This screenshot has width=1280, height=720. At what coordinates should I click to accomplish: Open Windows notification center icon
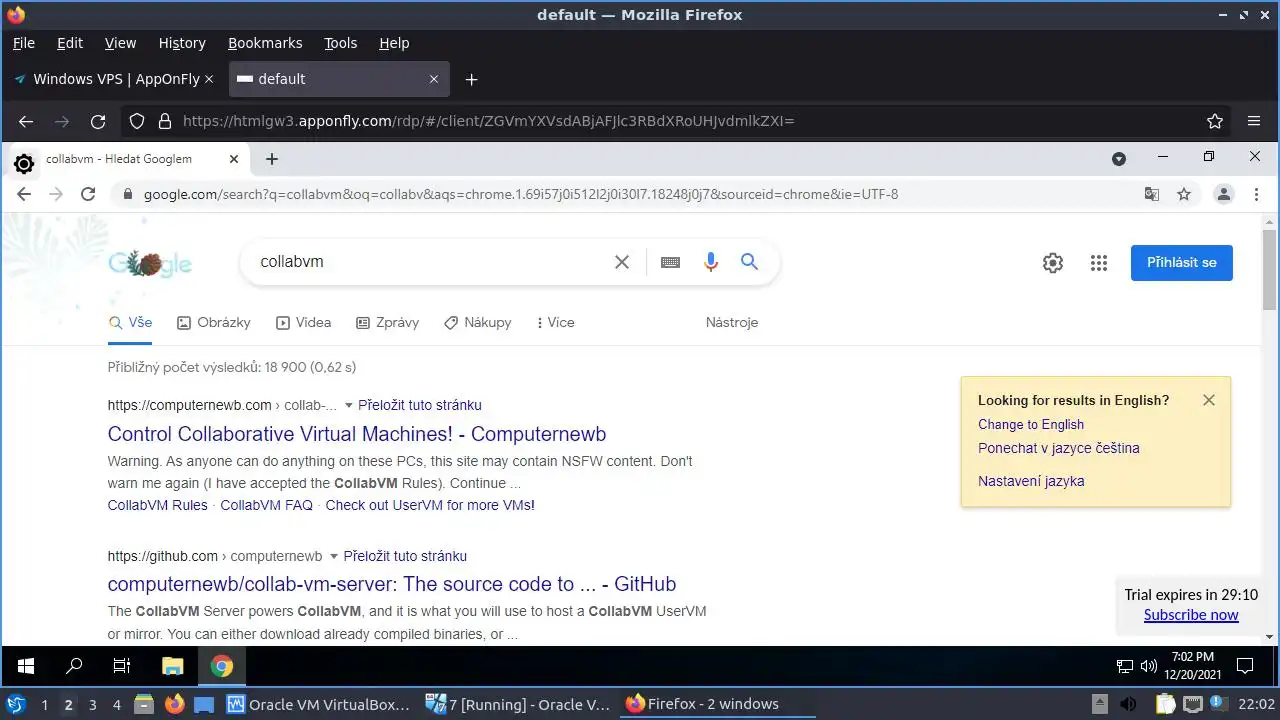pyautogui.click(x=1245, y=666)
